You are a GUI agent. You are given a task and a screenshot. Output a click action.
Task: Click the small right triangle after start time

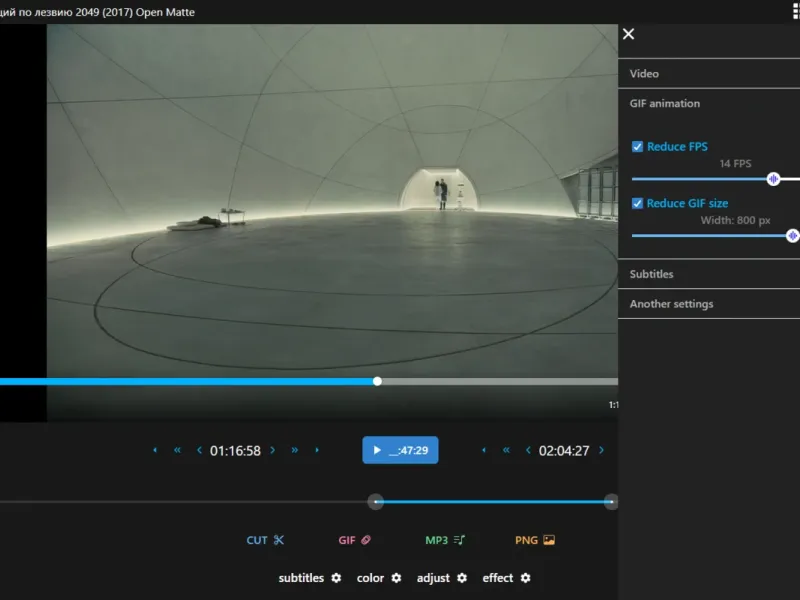(317, 450)
